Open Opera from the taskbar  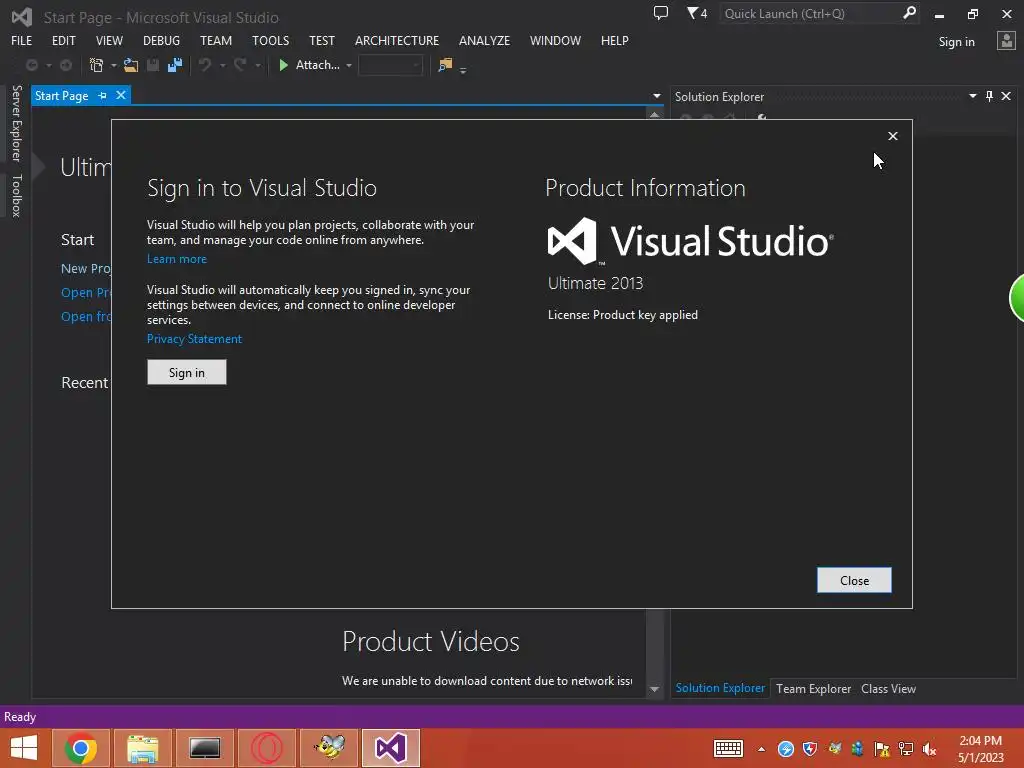tap(266, 748)
